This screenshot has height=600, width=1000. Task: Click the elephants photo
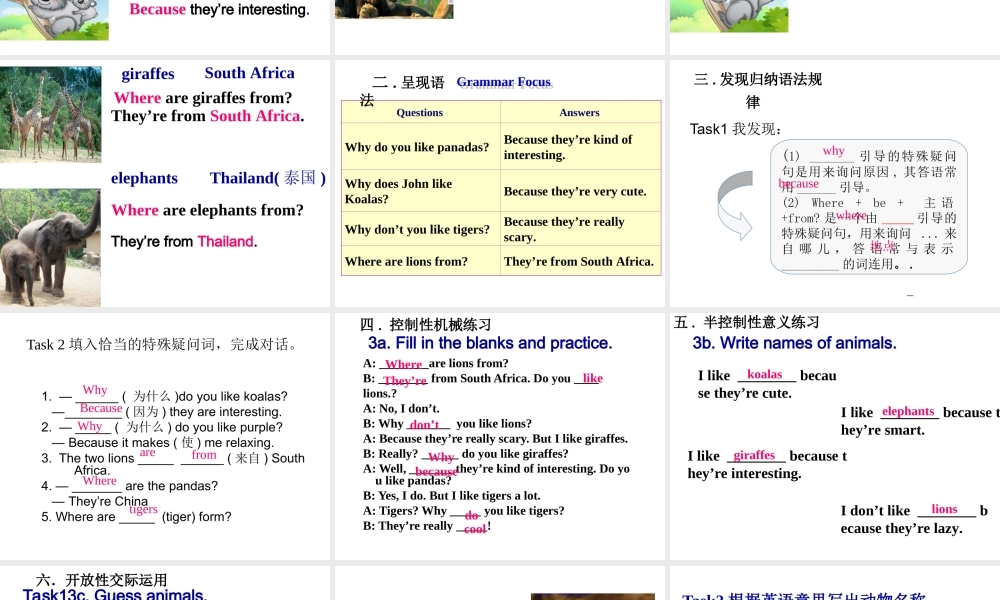coord(50,247)
